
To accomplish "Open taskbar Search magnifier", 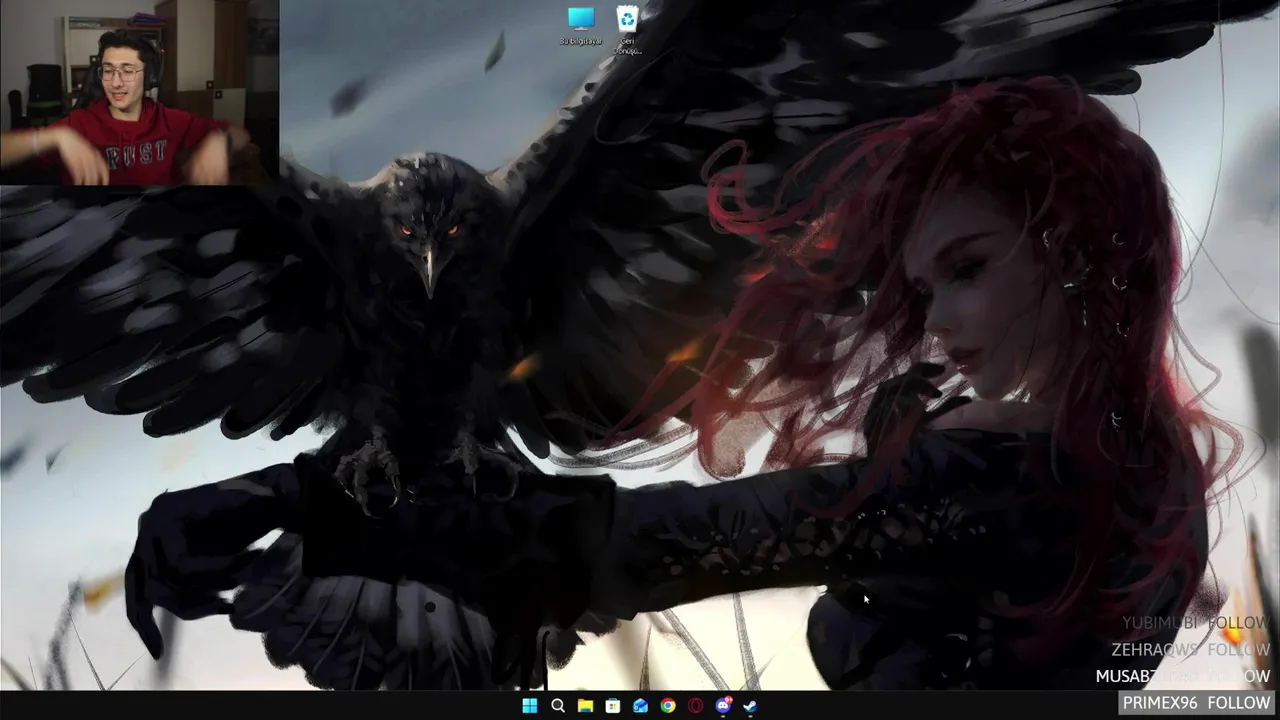I will [x=558, y=706].
